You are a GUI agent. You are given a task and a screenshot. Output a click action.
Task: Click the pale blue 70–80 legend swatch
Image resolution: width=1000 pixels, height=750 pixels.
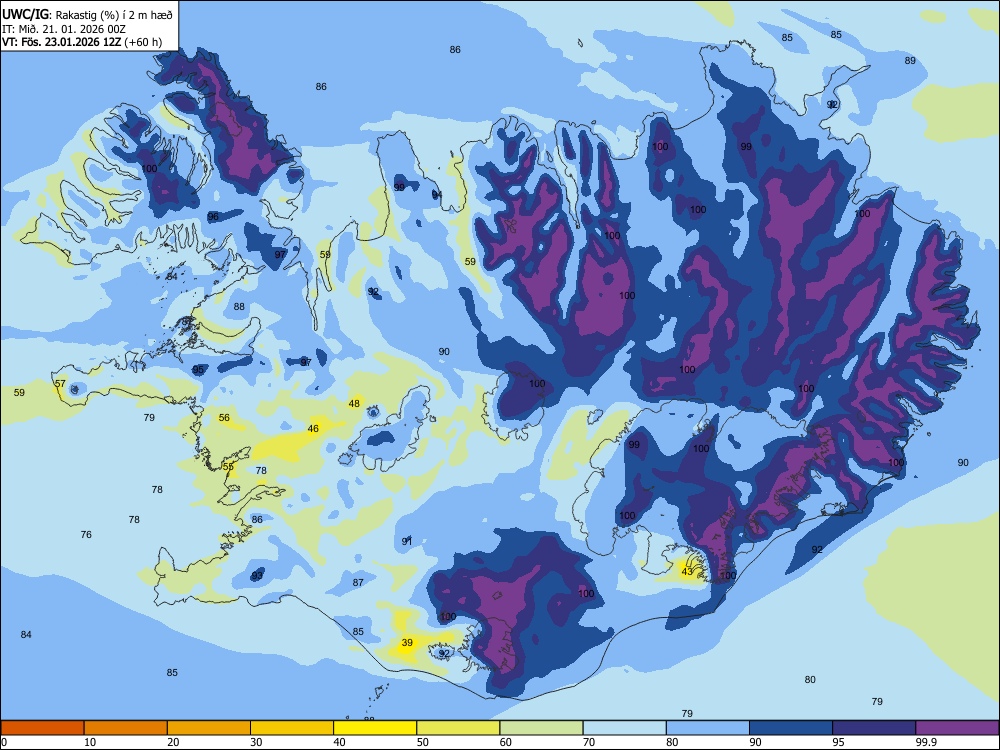pos(624,728)
